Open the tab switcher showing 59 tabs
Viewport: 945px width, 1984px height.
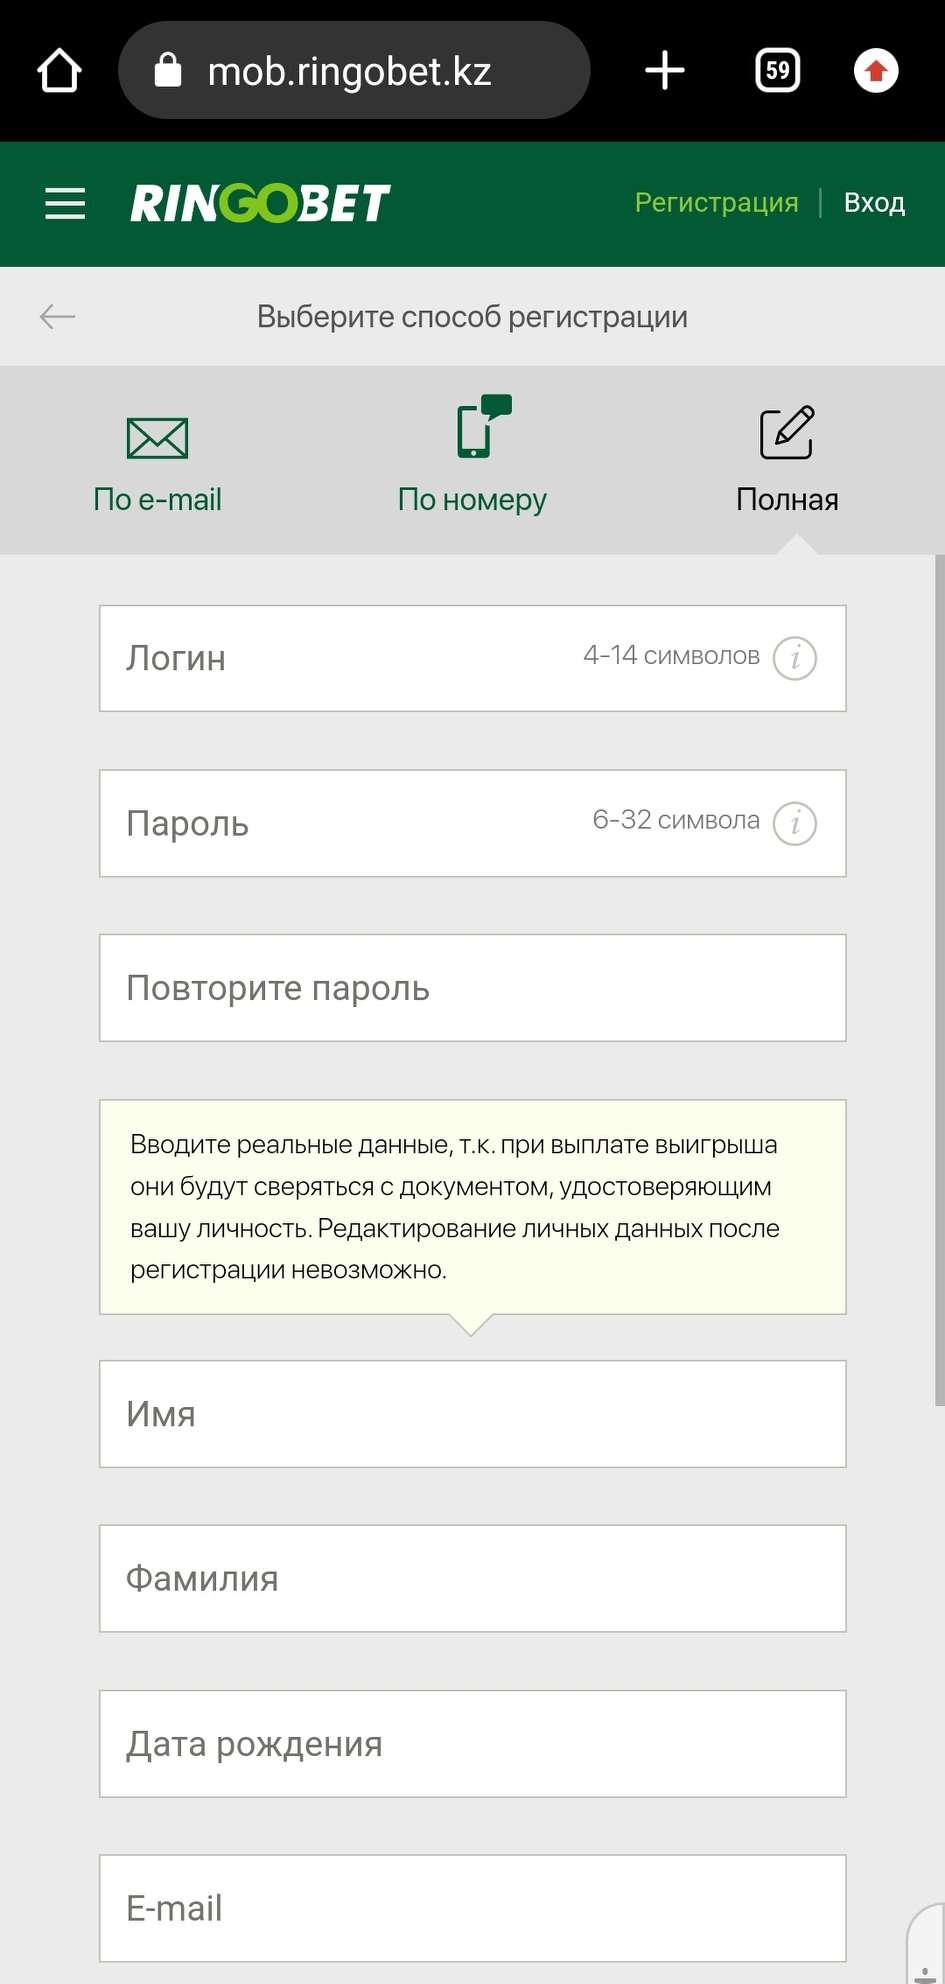777,71
